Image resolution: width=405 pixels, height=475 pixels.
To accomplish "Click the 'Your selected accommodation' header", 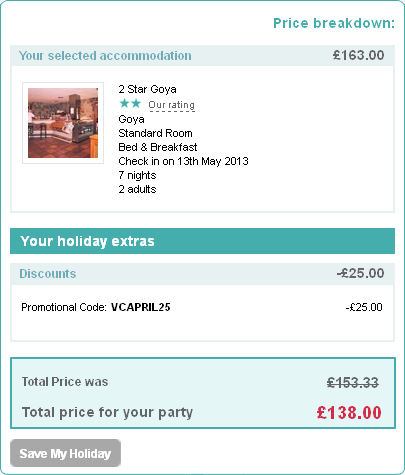I will tap(105, 56).
